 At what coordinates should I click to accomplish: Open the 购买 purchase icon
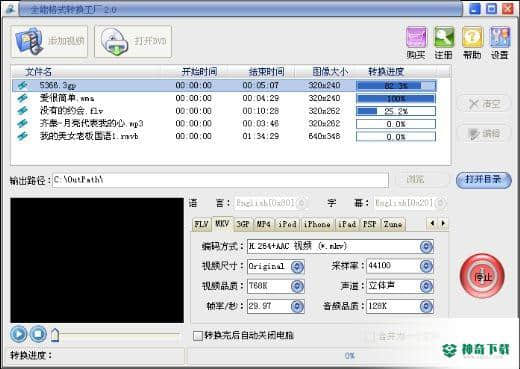pyautogui.click(x=416, y=43)
